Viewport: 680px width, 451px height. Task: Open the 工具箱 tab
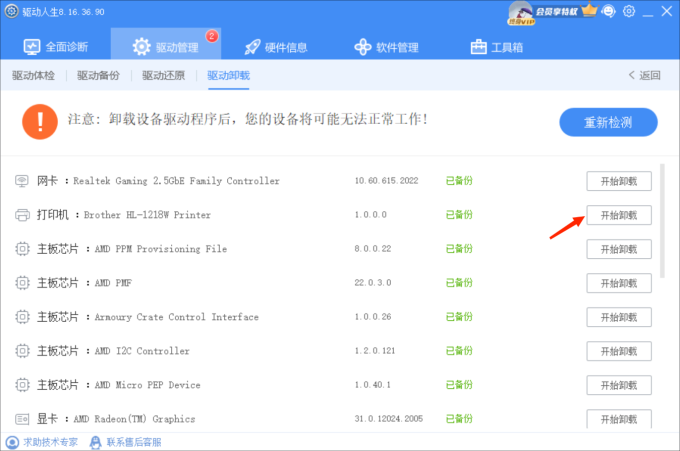(x=497, y=47)
